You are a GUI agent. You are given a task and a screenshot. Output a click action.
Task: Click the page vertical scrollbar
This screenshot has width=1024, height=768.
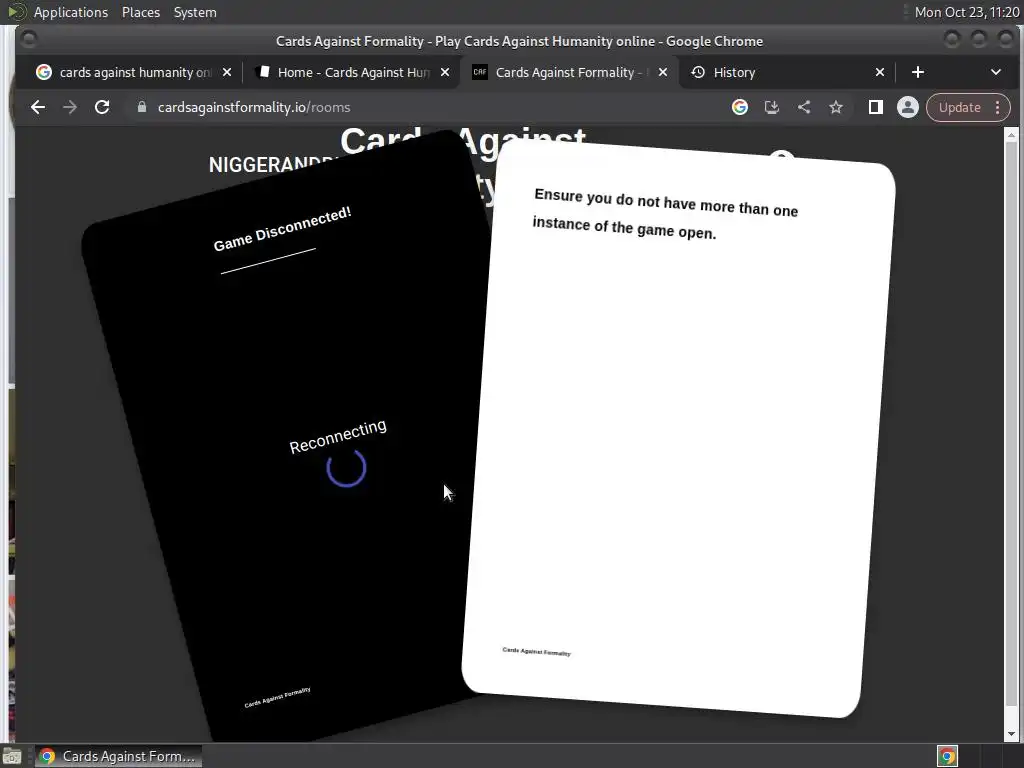point(1011,424)
